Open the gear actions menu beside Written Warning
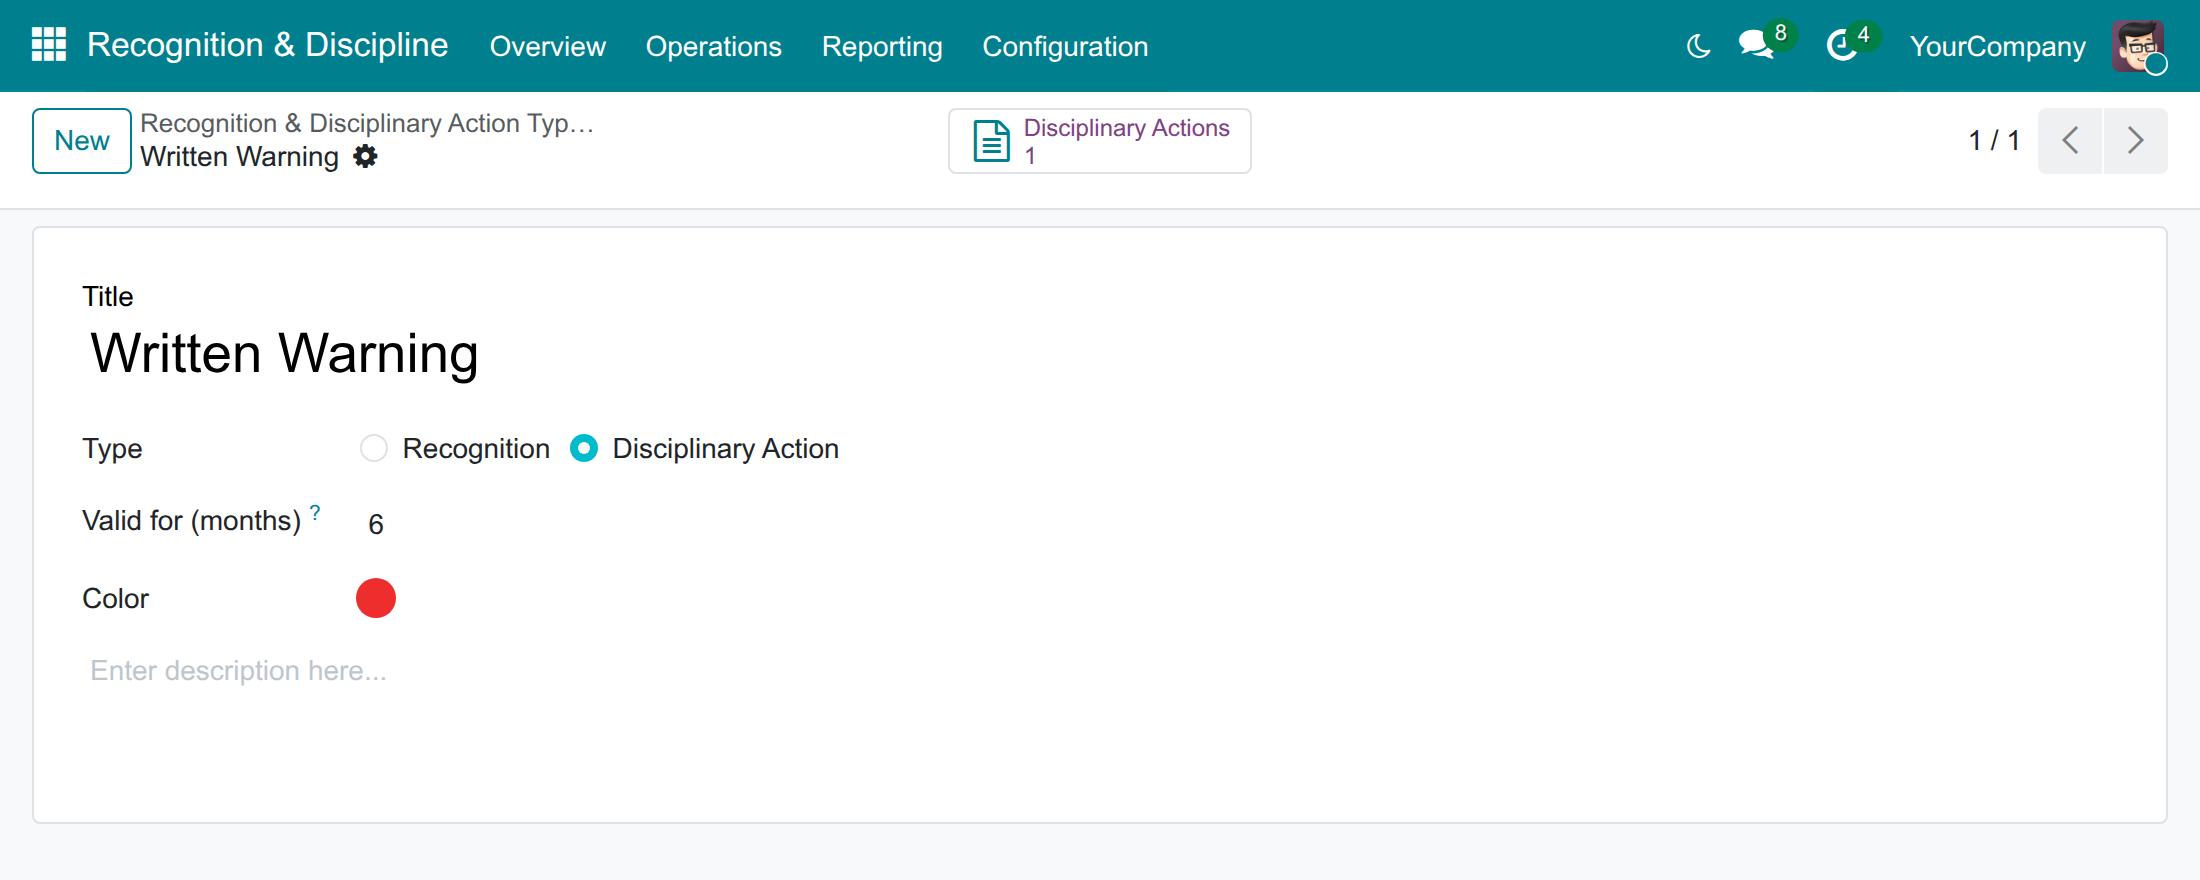Viewport: 2200px width, 880px height. (366, 157)
